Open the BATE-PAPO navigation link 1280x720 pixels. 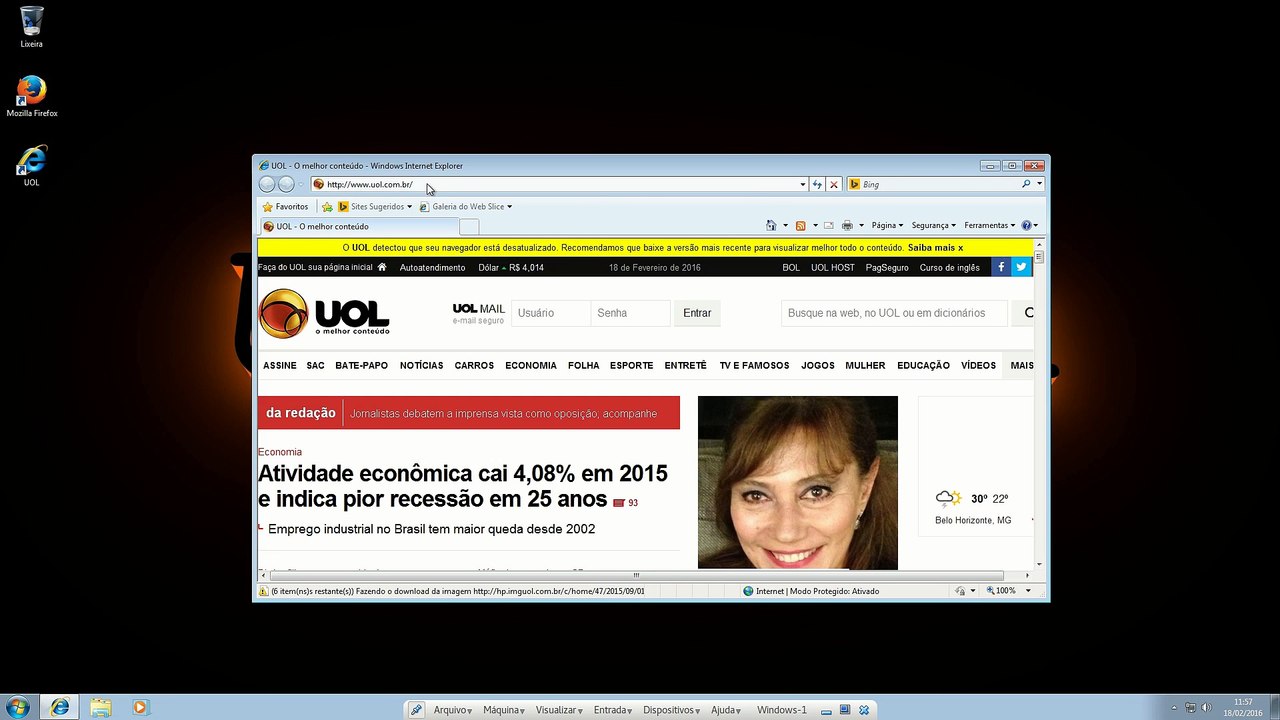[x=361, y=365]
